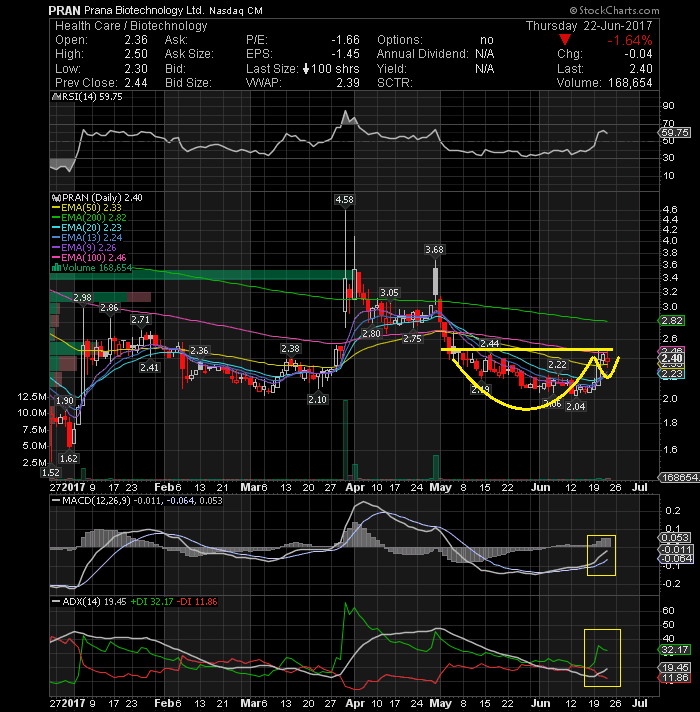Click the EMA(9) 2.26 legend entry

tap(89, 247)
